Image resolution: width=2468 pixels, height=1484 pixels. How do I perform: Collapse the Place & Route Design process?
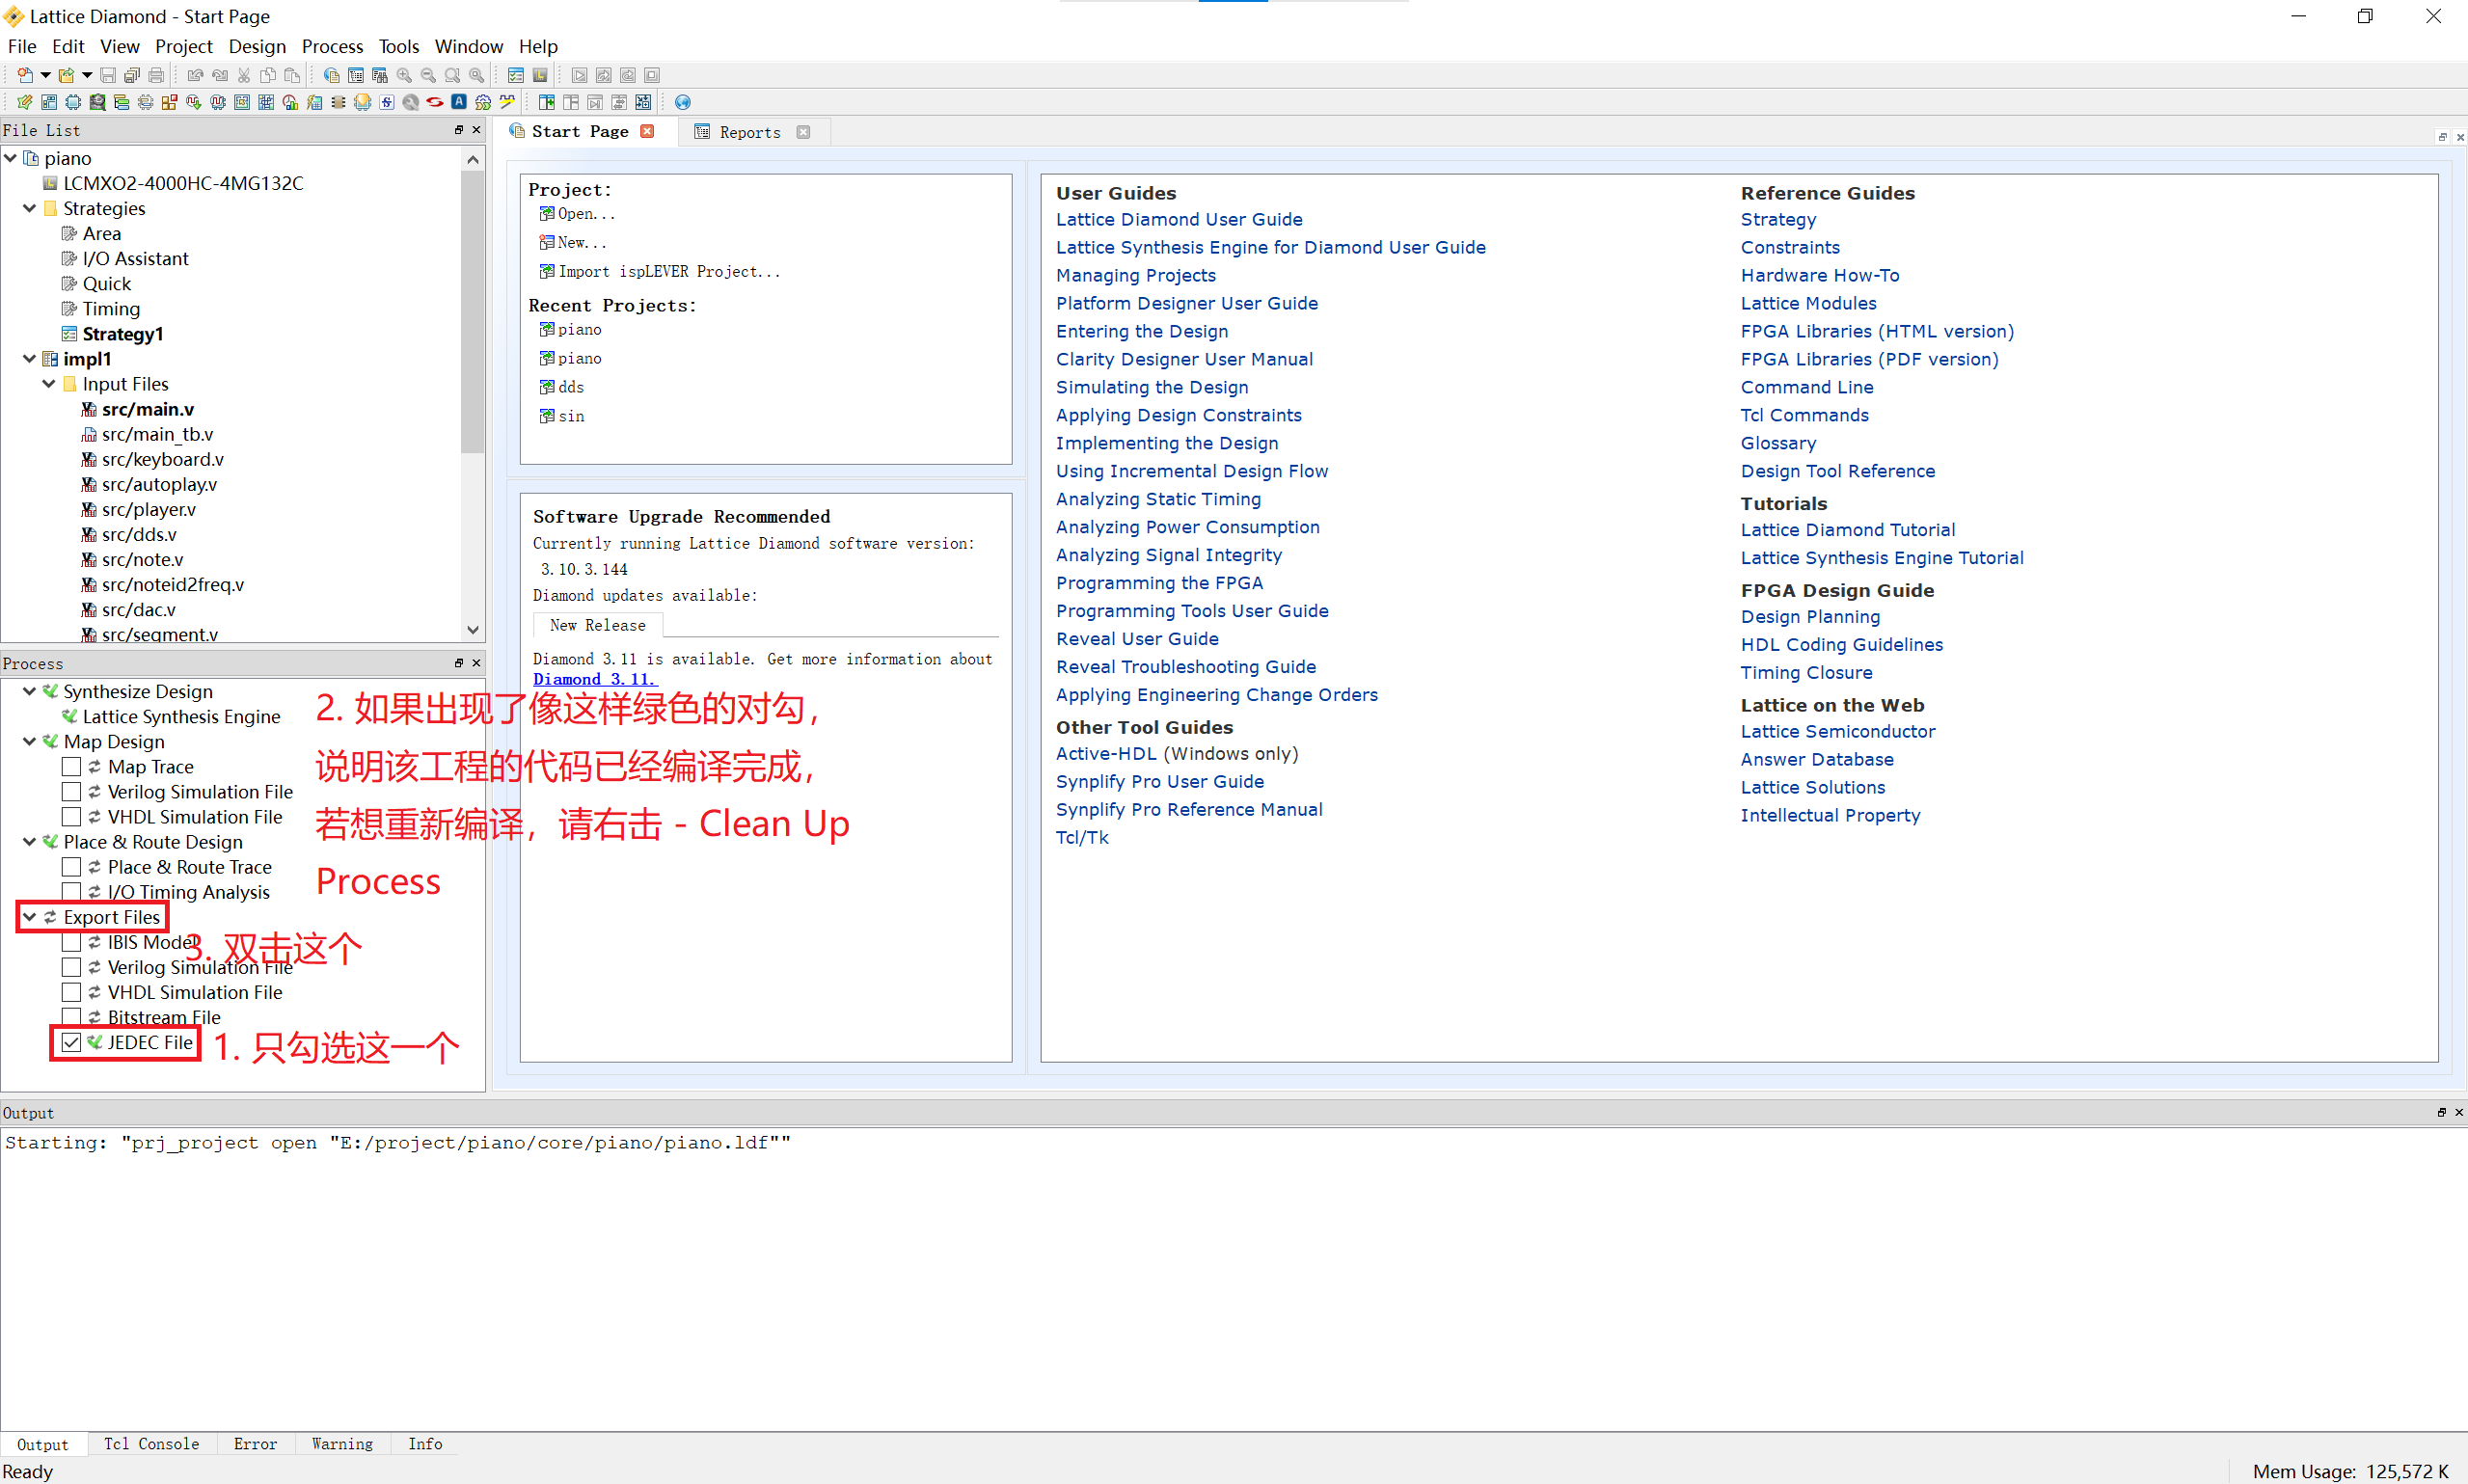(30, 842)
